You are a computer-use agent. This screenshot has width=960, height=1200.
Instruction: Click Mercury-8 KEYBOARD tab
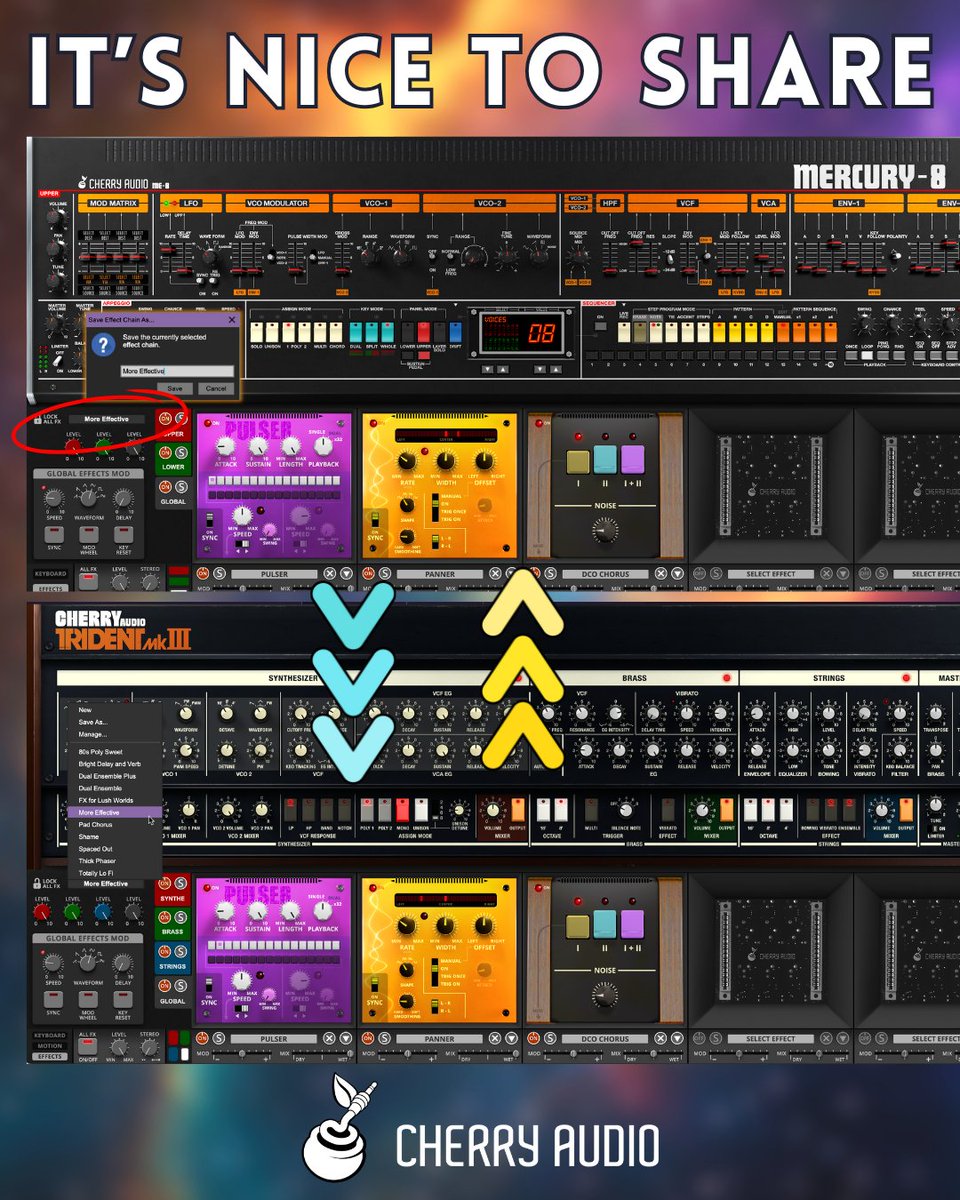pyautogui.click(x=50, y=573)
